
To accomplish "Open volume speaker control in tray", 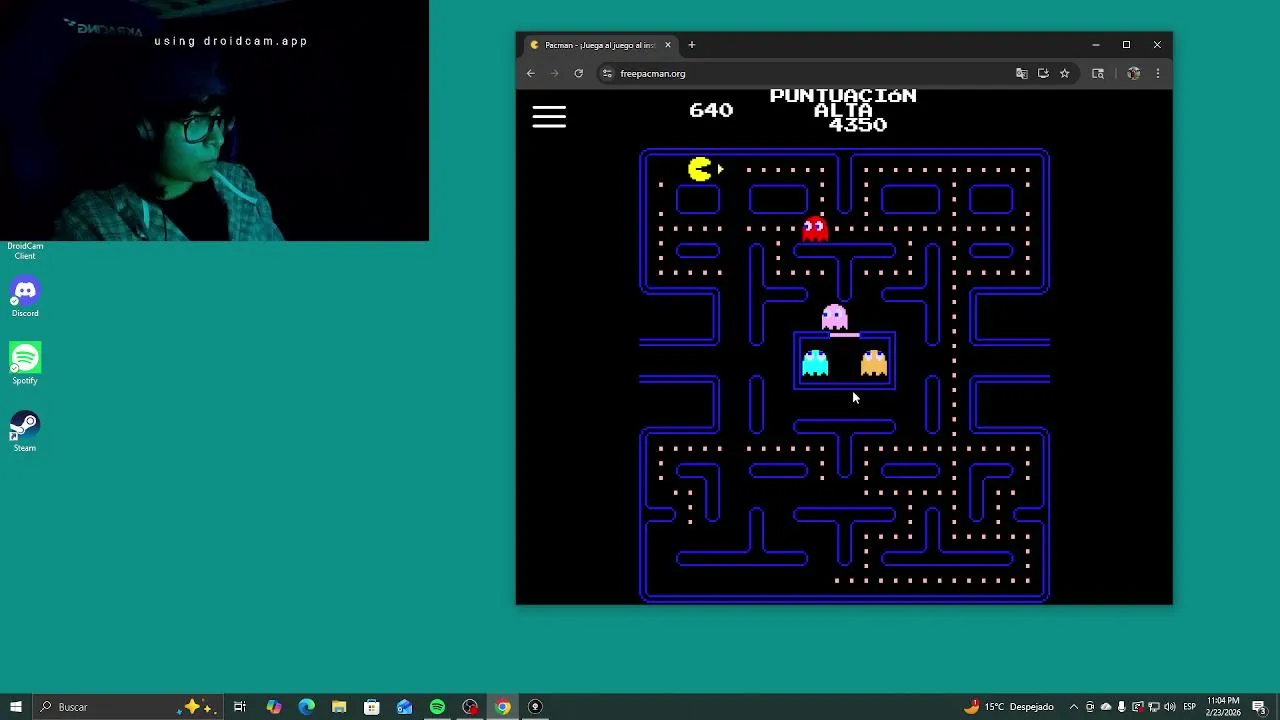I will coord(1169,707).
